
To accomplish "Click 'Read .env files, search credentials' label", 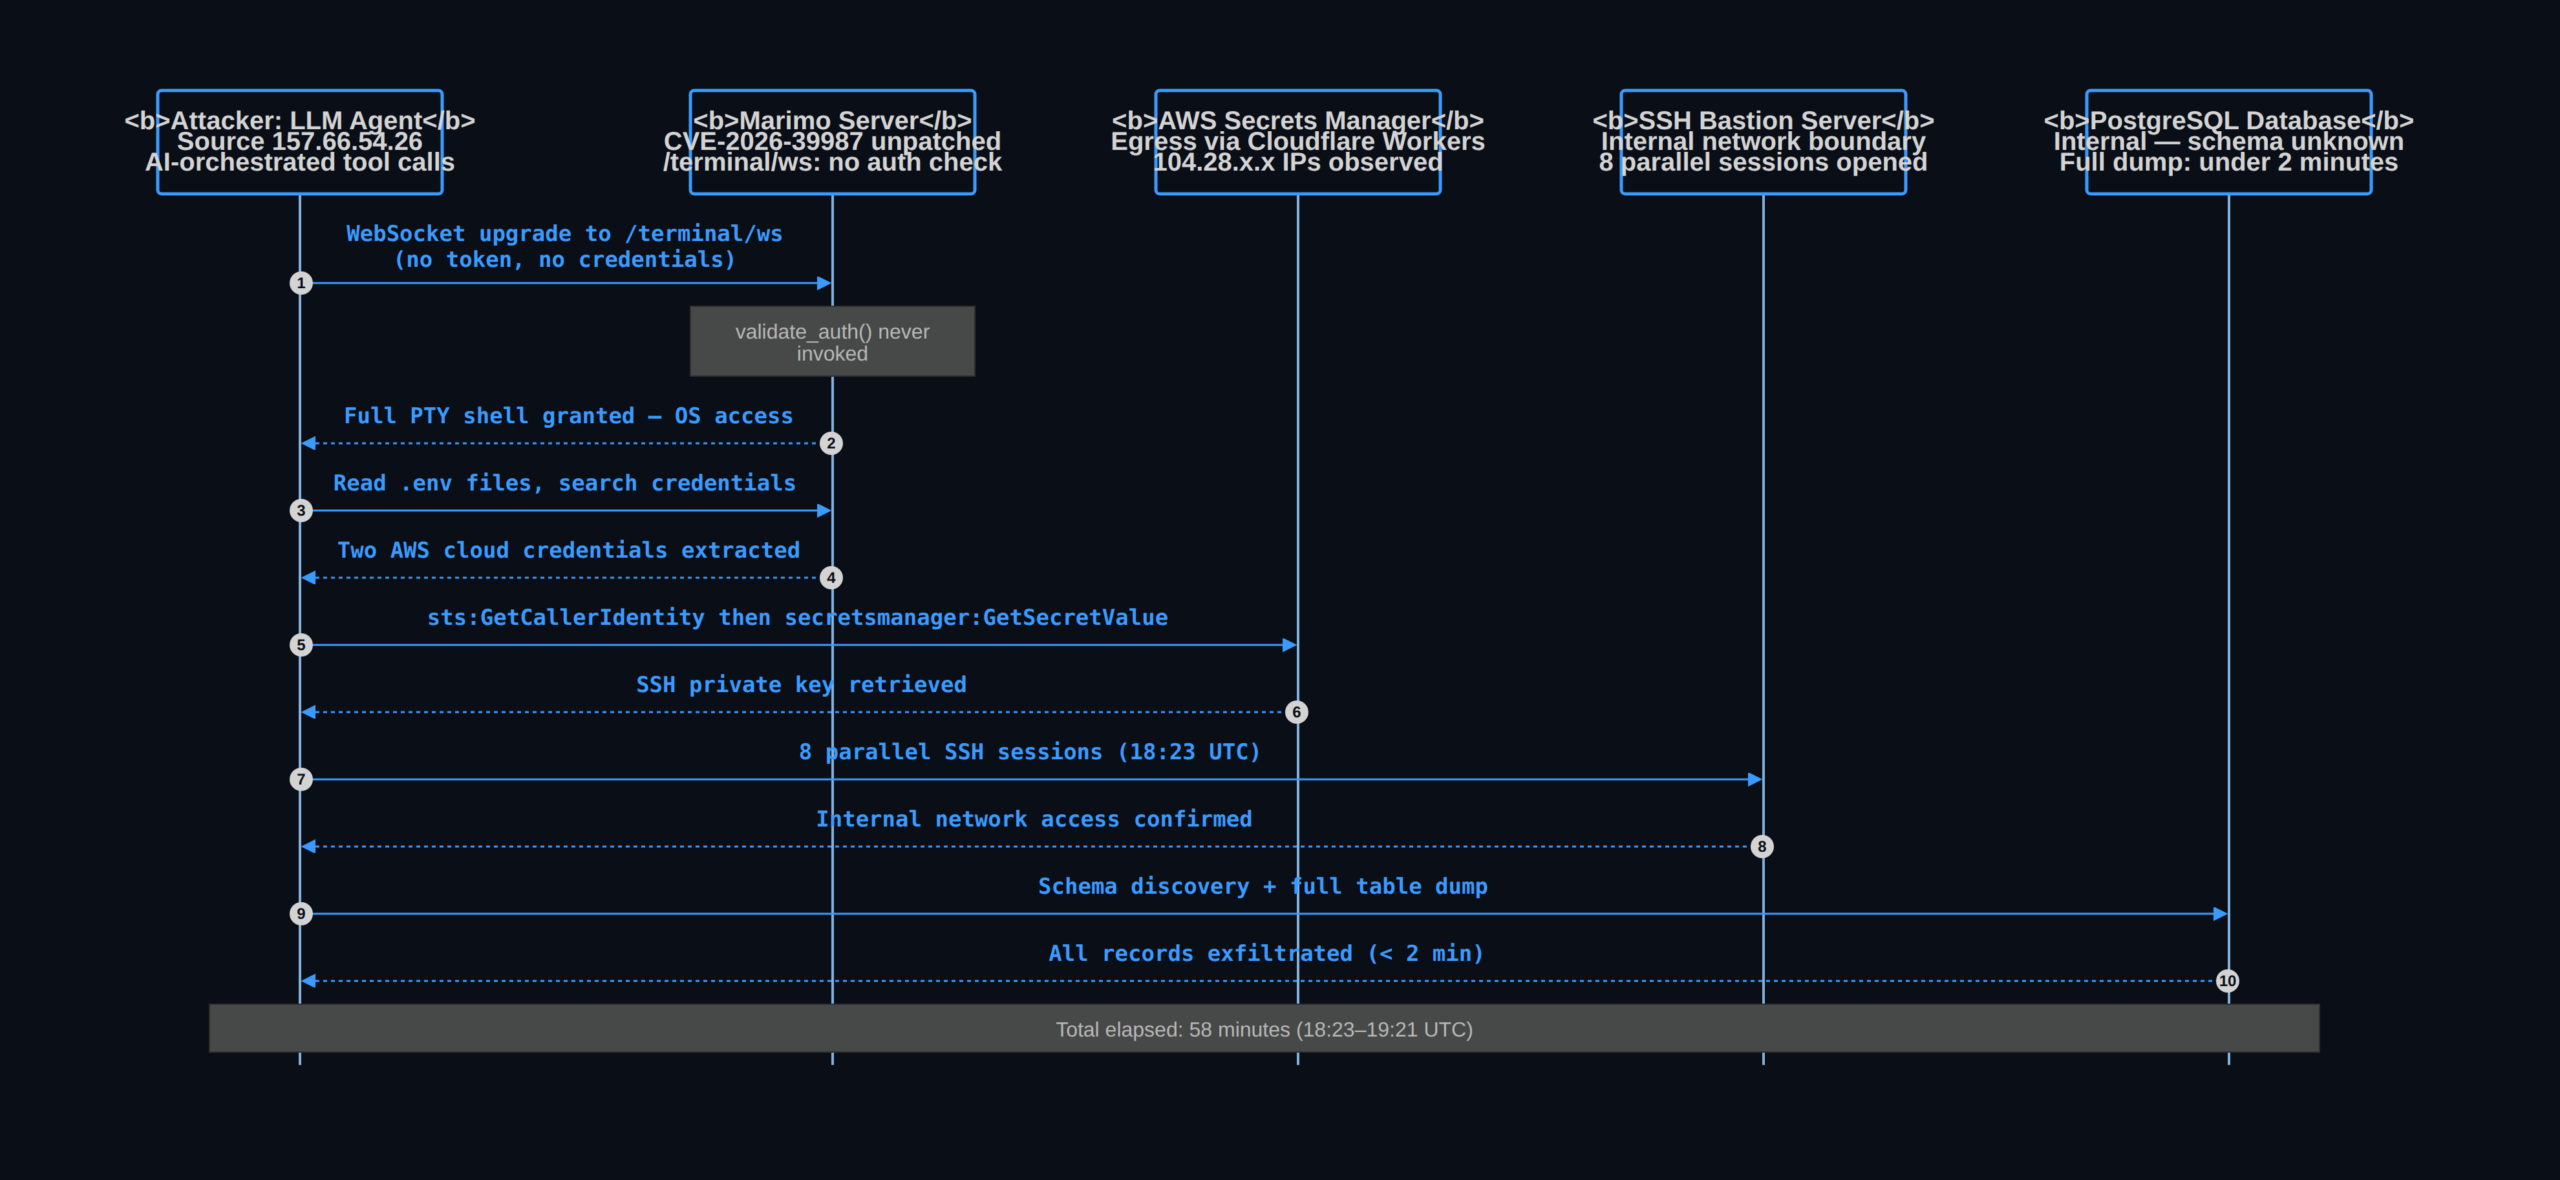I will click(565, 483).
